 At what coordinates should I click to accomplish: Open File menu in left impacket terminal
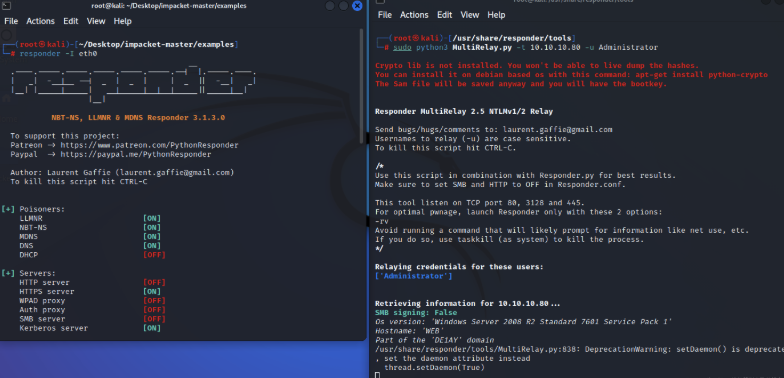coord(11,21)
